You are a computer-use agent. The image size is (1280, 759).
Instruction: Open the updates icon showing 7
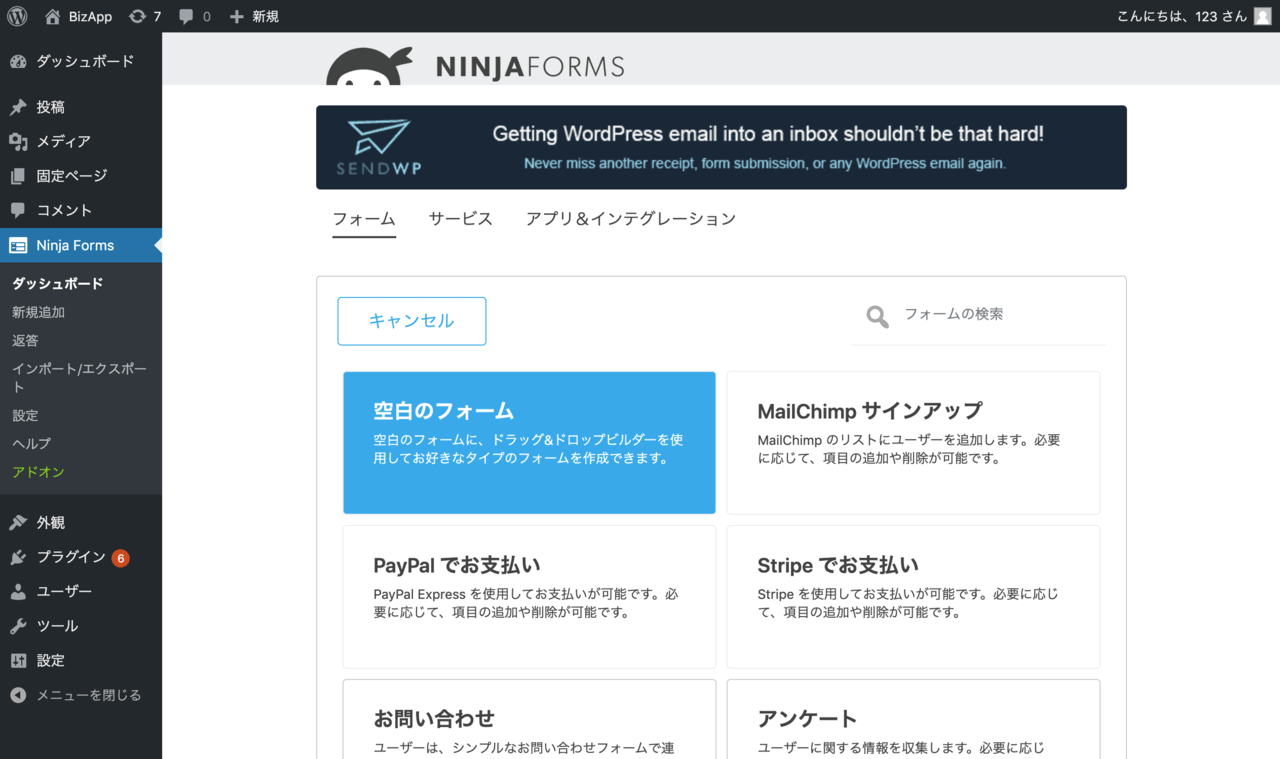tap(137, 16)
